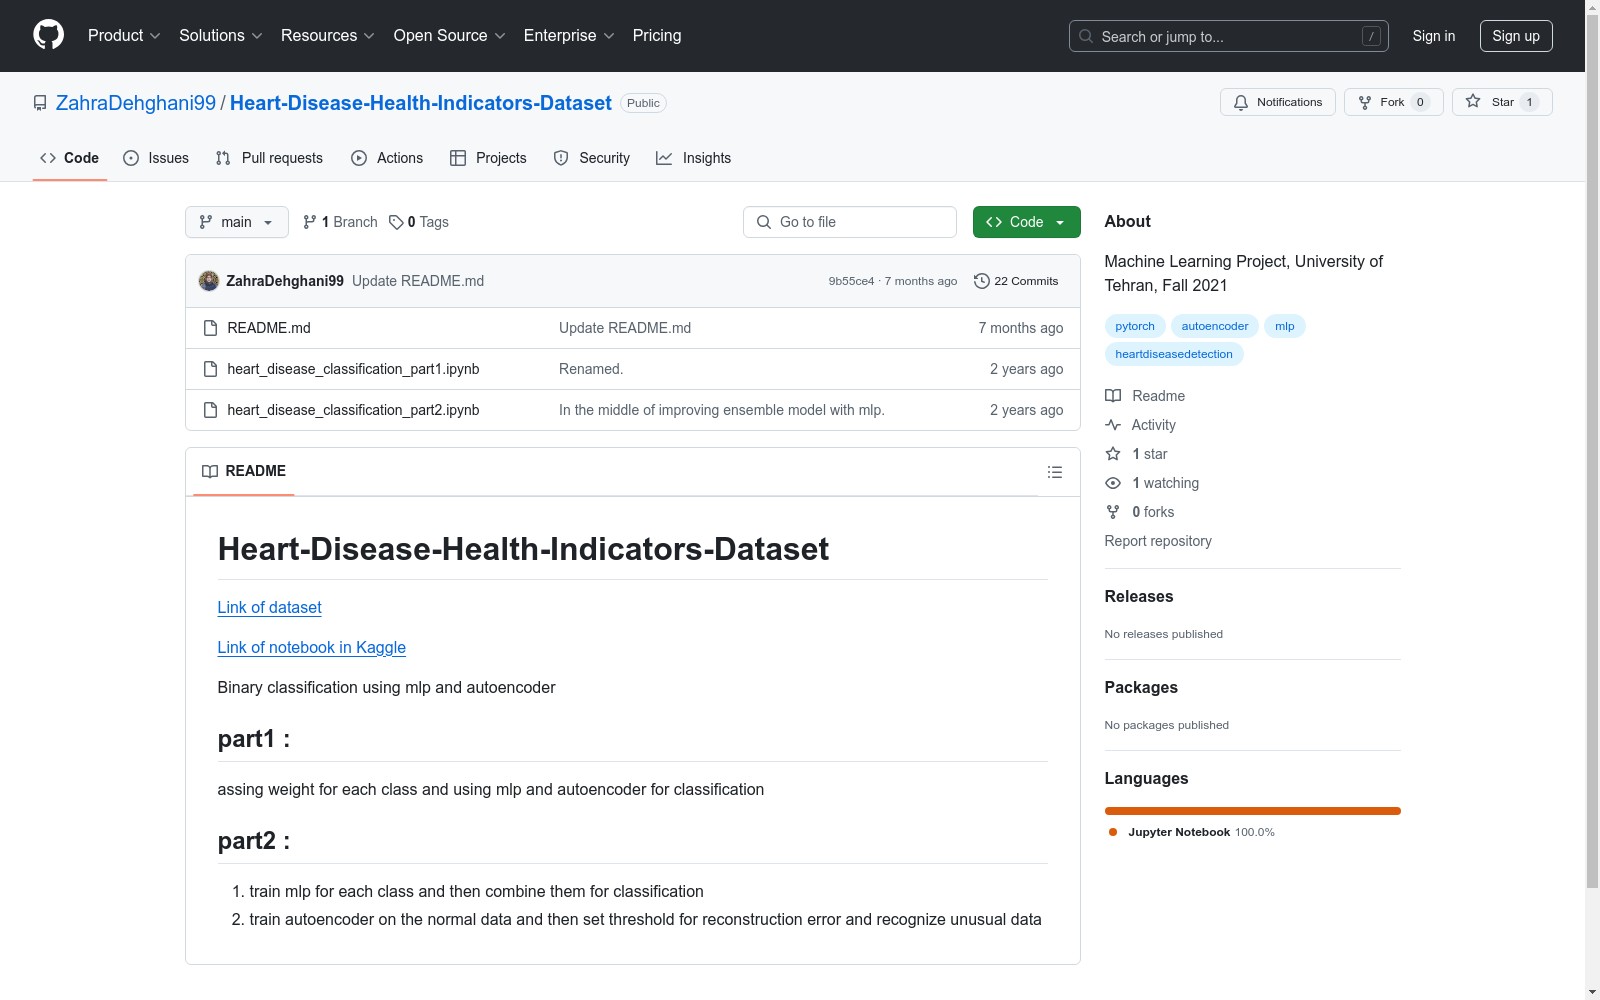Click file icon for heart_disease_classification_part1.ipynb
1600x1000 pixels.
210,369
